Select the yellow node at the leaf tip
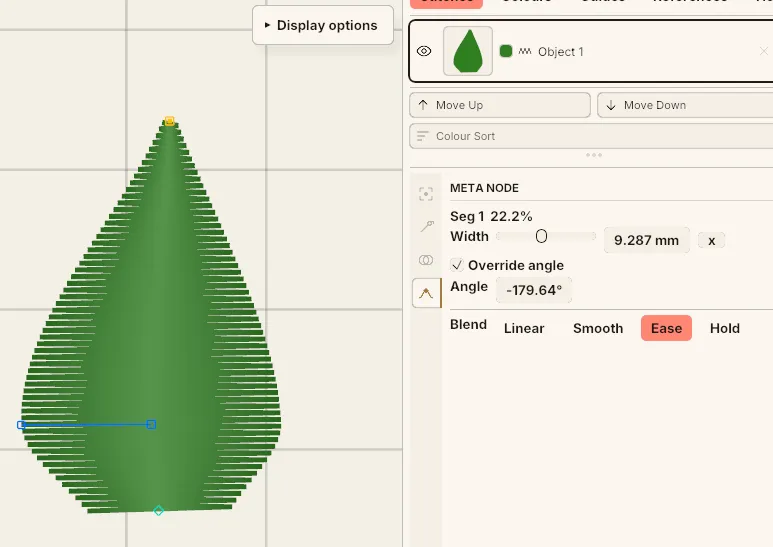 [x=169, y=121]
